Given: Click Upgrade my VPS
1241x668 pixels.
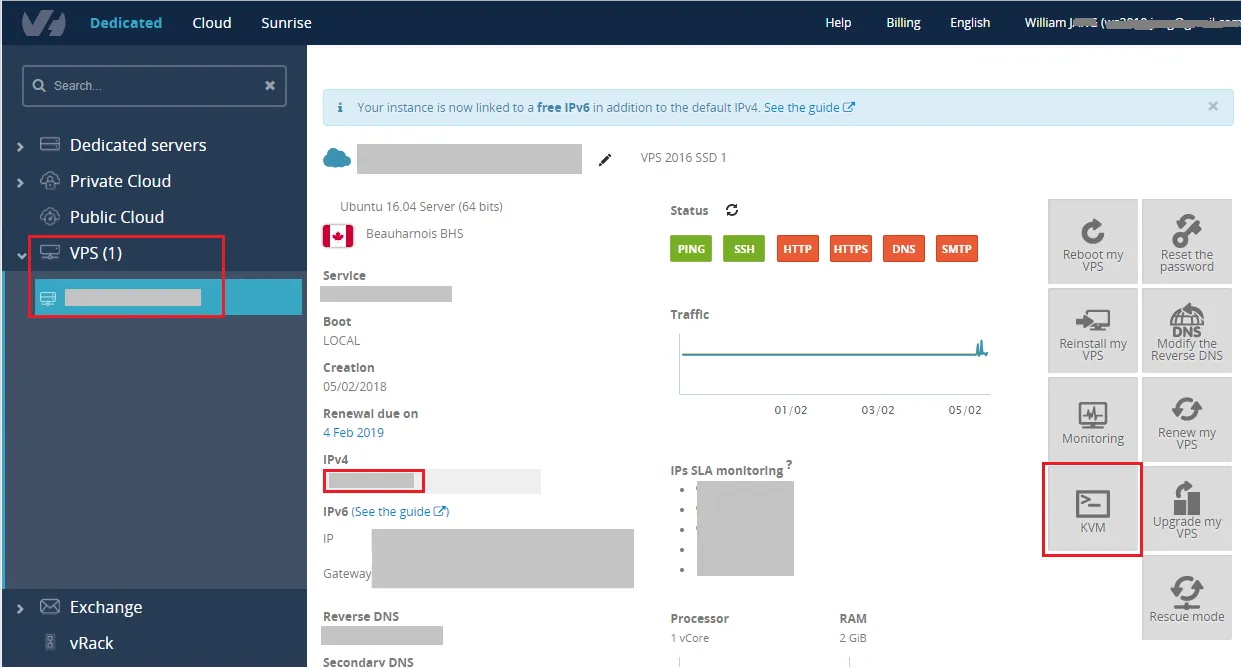Looking at the screenshot, I should [x=1187, y=509].
